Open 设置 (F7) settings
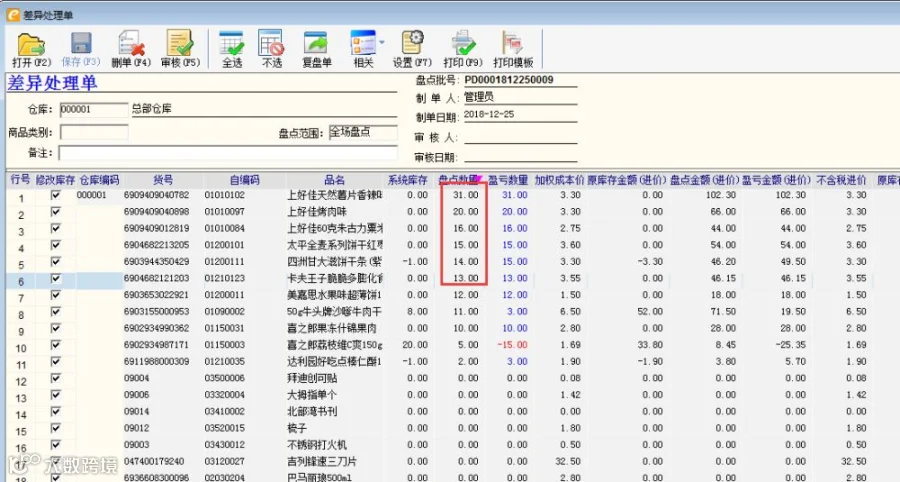The width and height of the screenshot is (900, 482). [x=412, y=50]
